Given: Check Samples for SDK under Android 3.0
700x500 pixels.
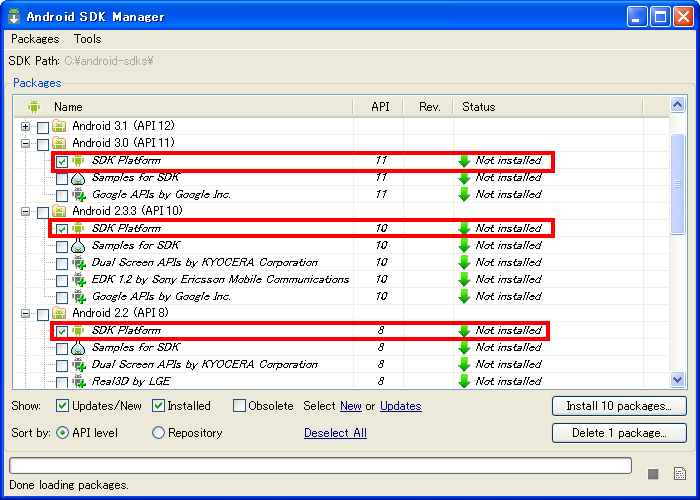Looking at the screenshot, I should 62,179.
